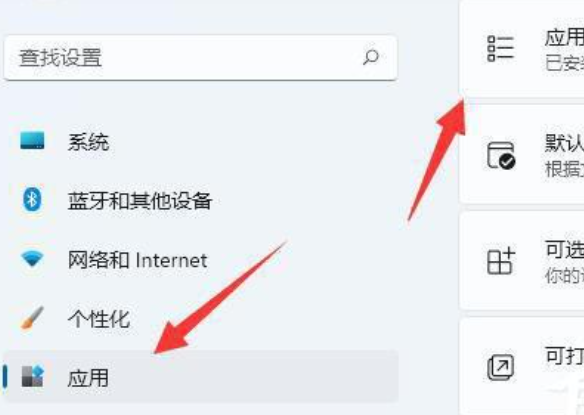
Task: Click the default apps checkmark icon
Action: click(501, 155)
